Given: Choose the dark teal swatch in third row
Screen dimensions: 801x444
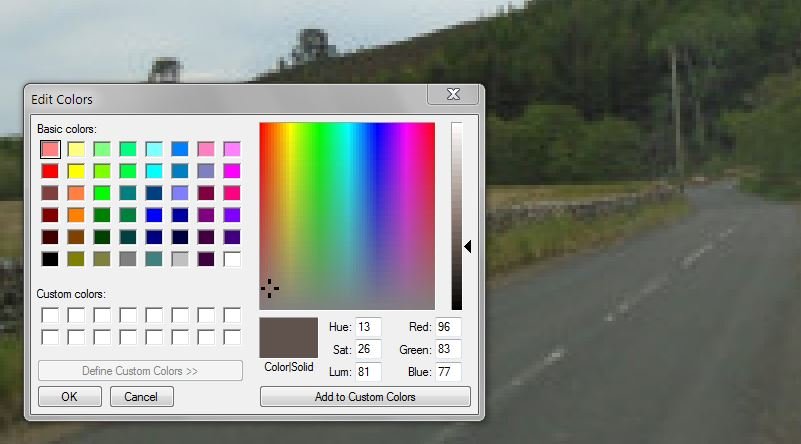Looking at the screenshot, I should coord(128,193).
